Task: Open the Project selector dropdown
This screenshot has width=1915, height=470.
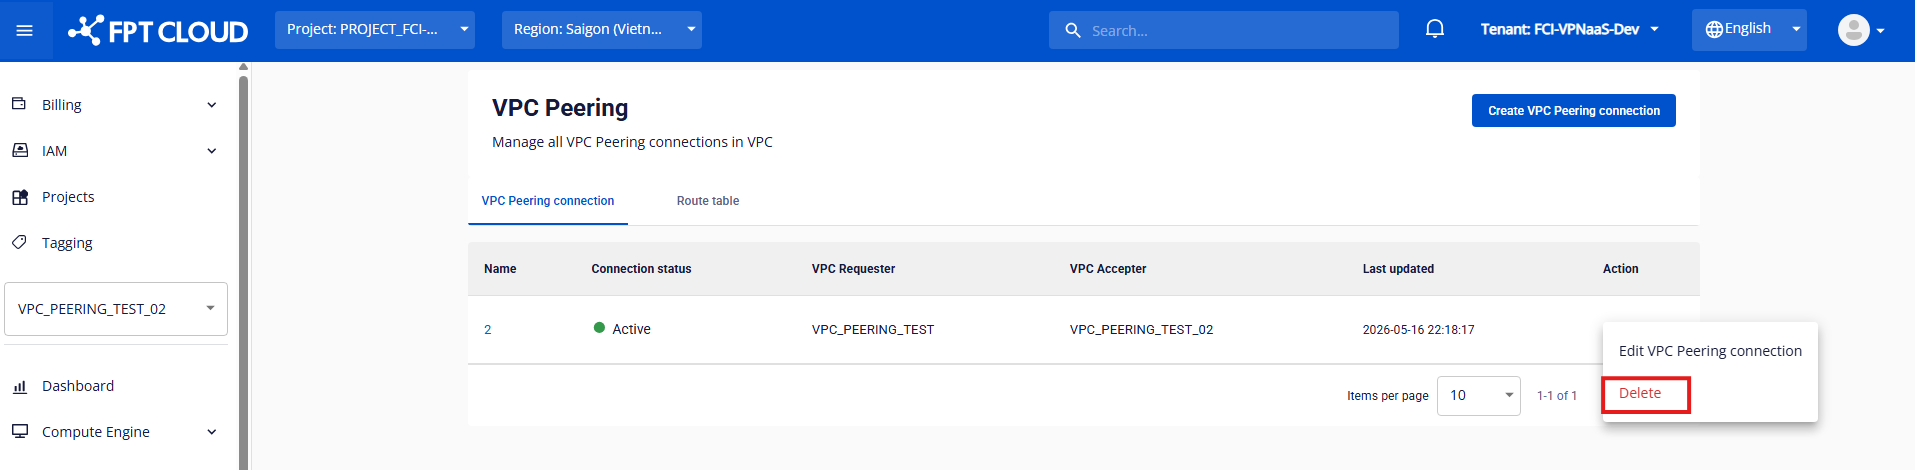Action: tap(375, 30)
